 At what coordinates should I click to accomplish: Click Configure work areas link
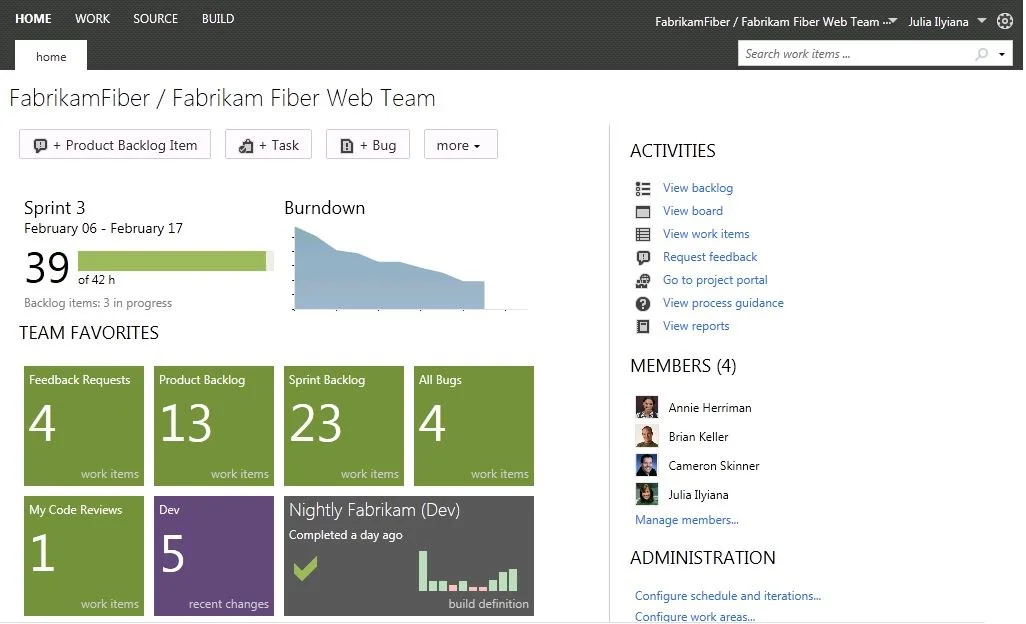[695, 616]
